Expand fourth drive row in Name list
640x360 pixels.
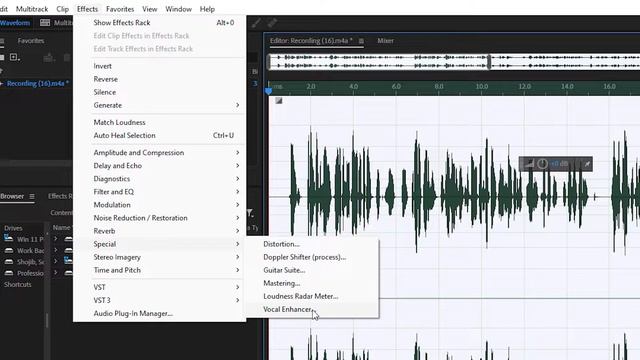56,272
